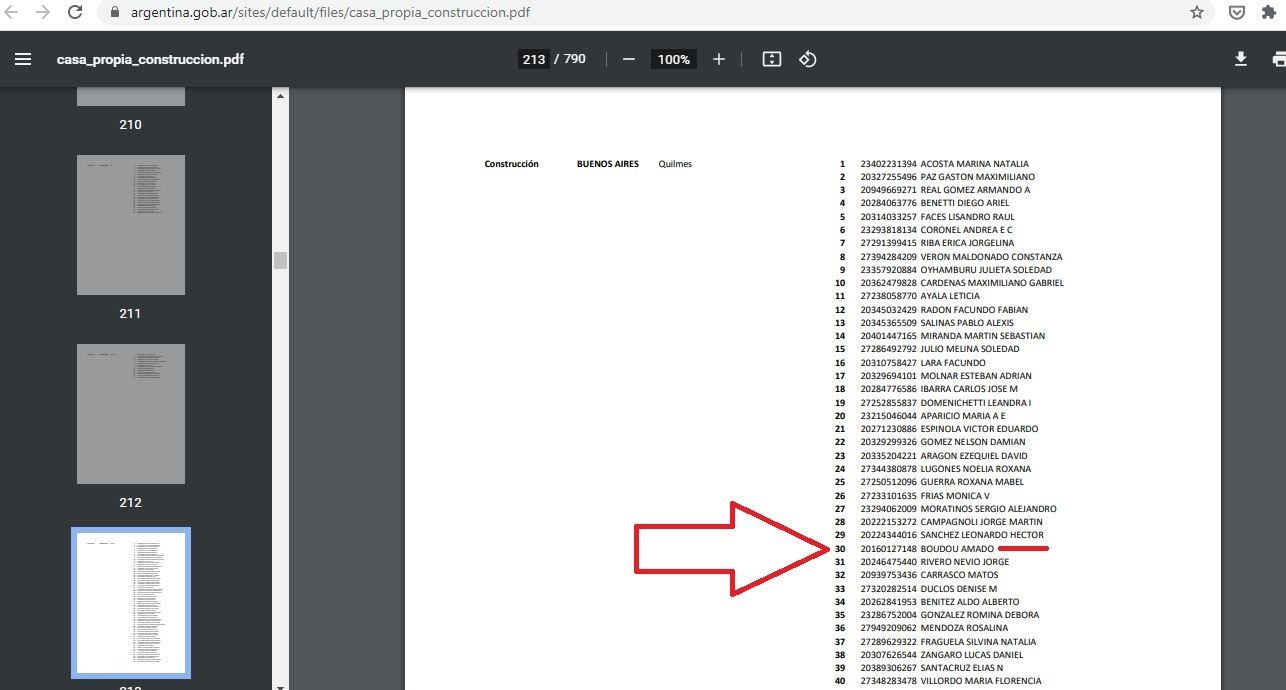This screenshot has height=690, width=1286.
Task: Print the PDF document
Action: click(x=1278, y=59)
